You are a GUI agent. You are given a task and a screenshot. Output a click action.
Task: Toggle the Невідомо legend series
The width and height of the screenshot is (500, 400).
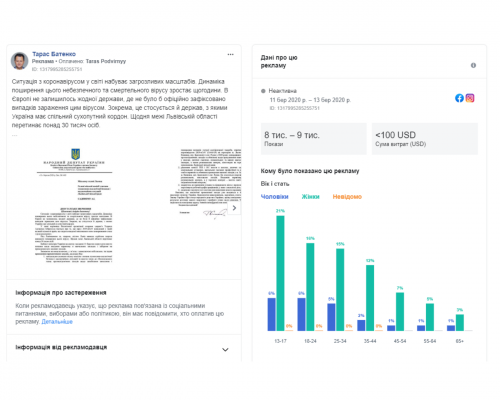[x=347, y=197]
